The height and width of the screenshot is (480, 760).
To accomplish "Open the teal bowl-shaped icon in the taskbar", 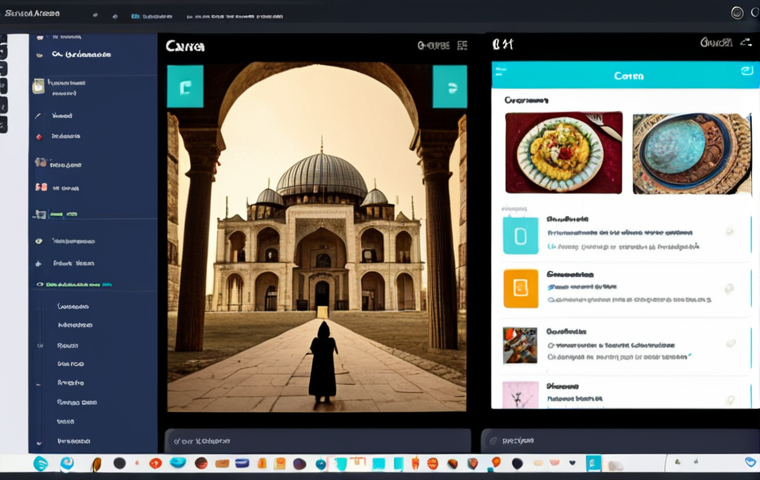I will coord(178,463).
